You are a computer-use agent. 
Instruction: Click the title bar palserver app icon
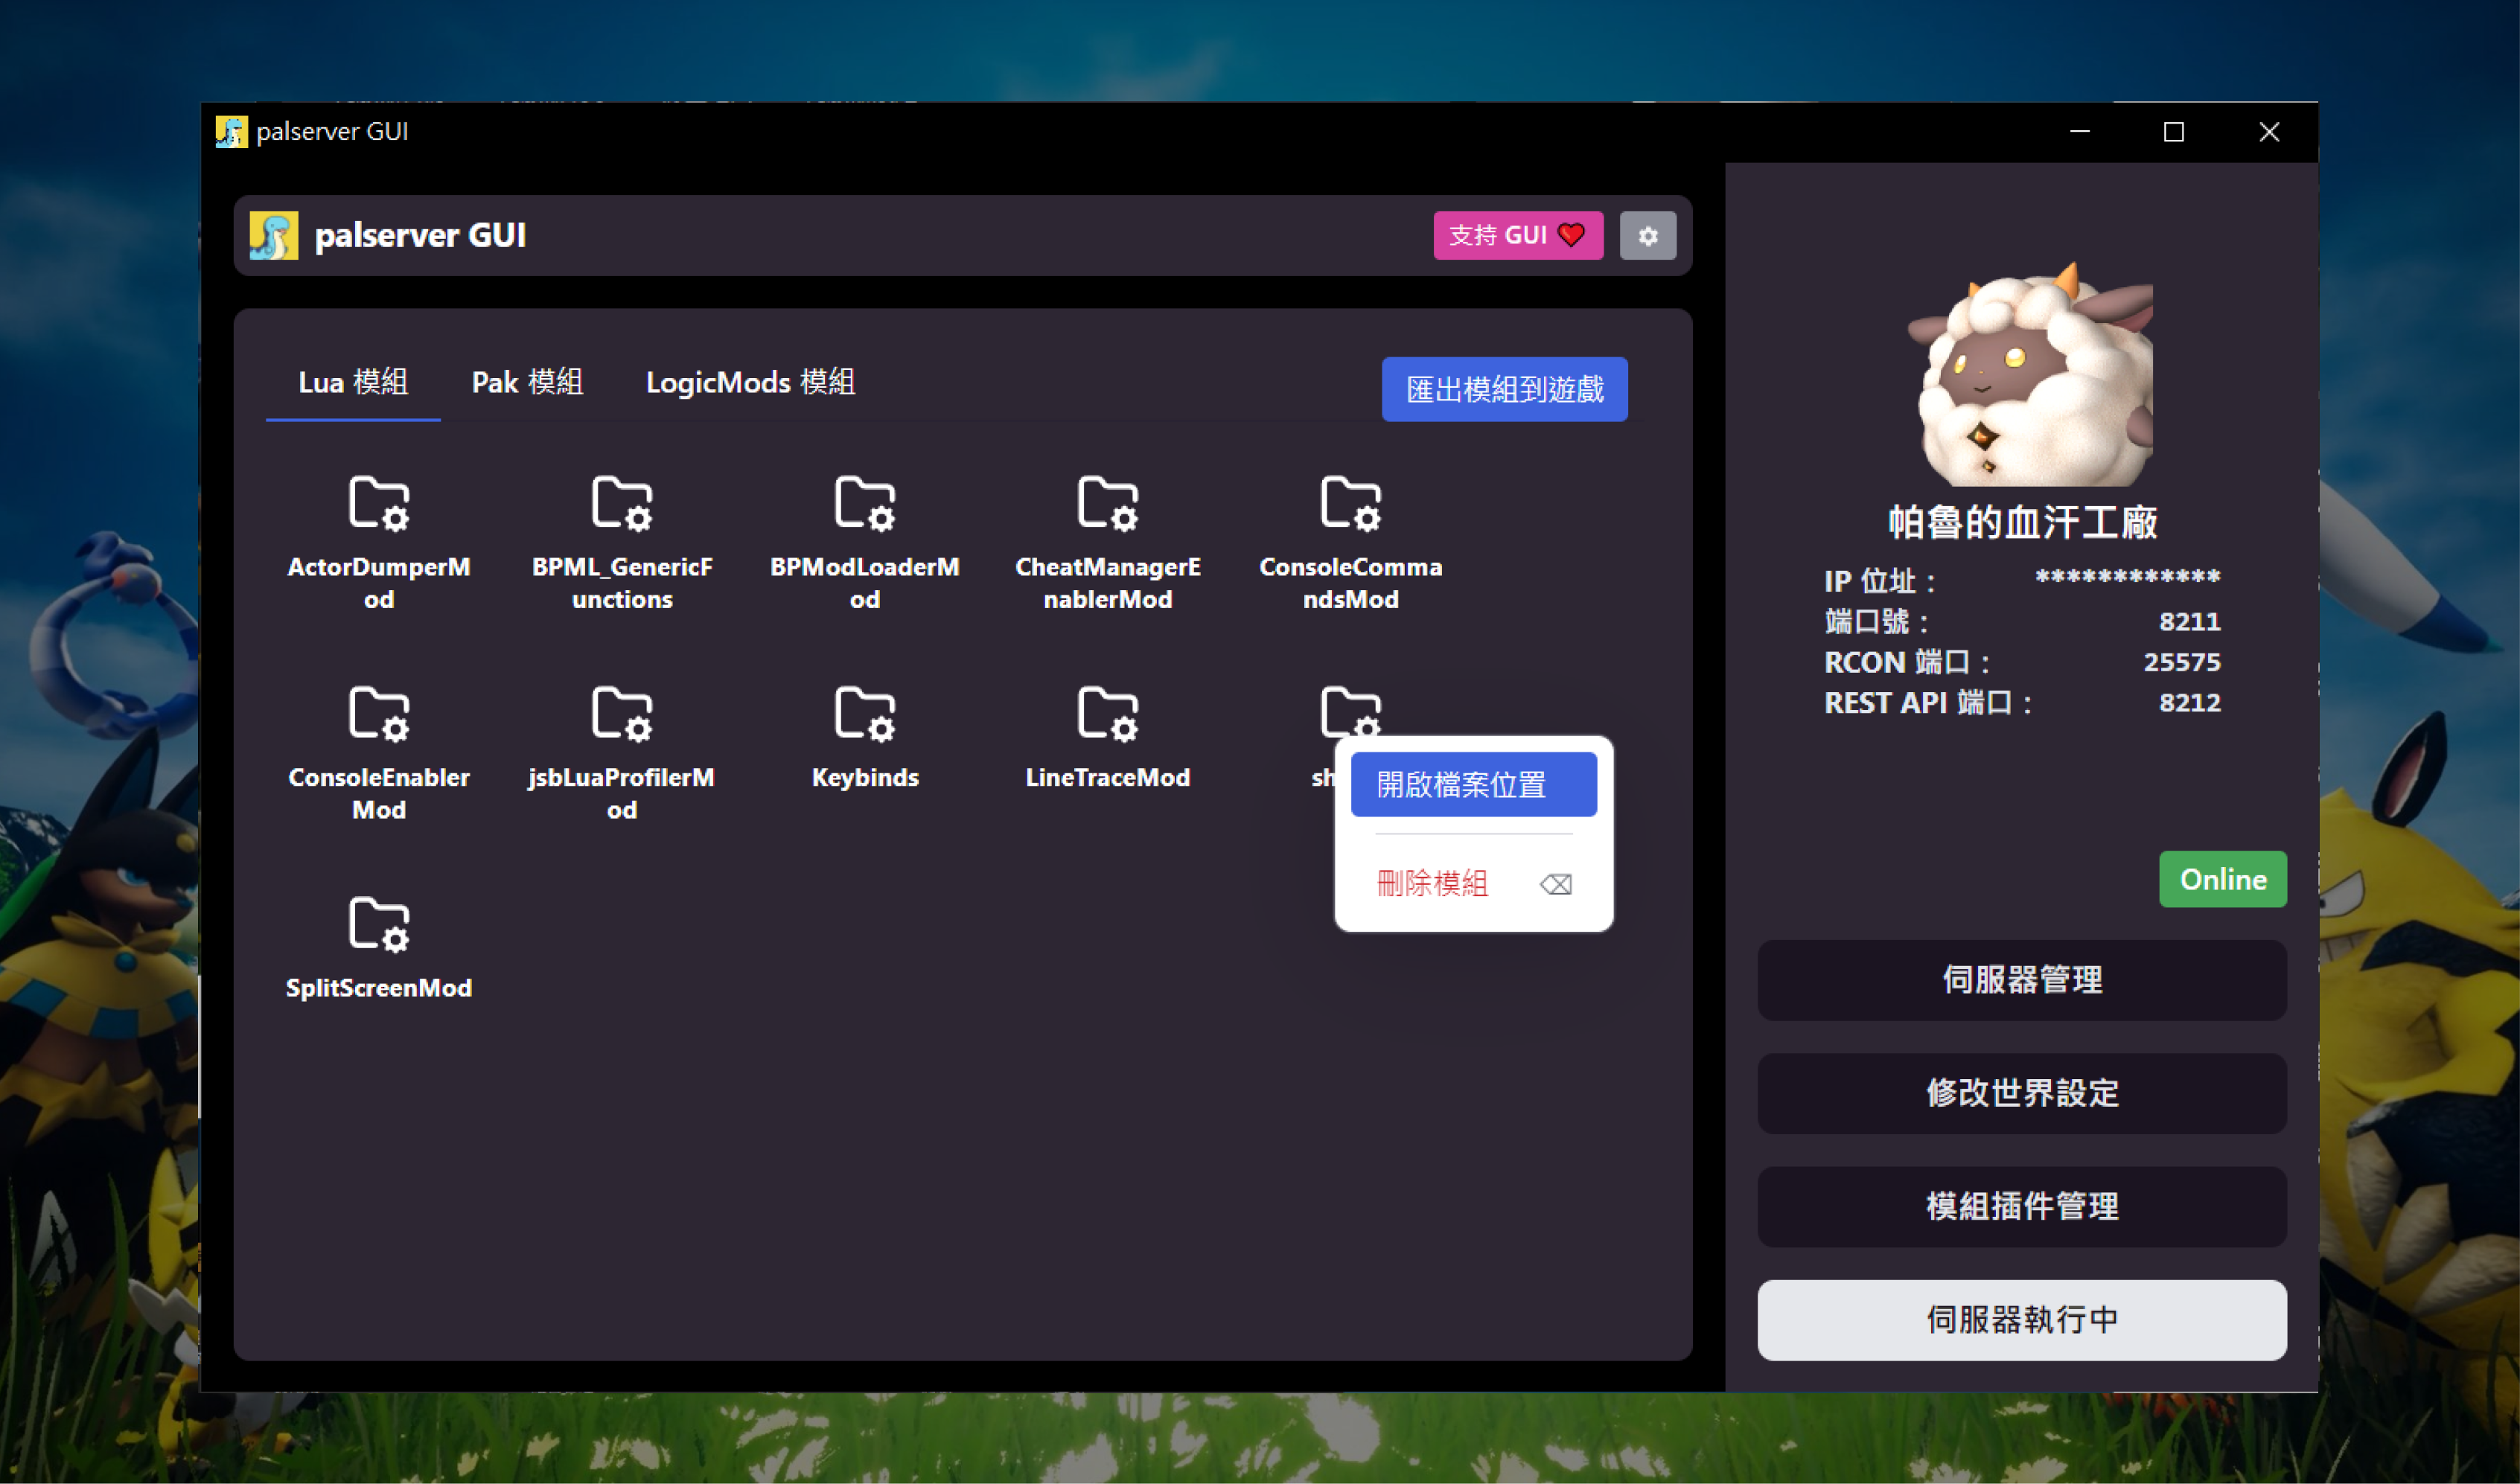[231, 132]
